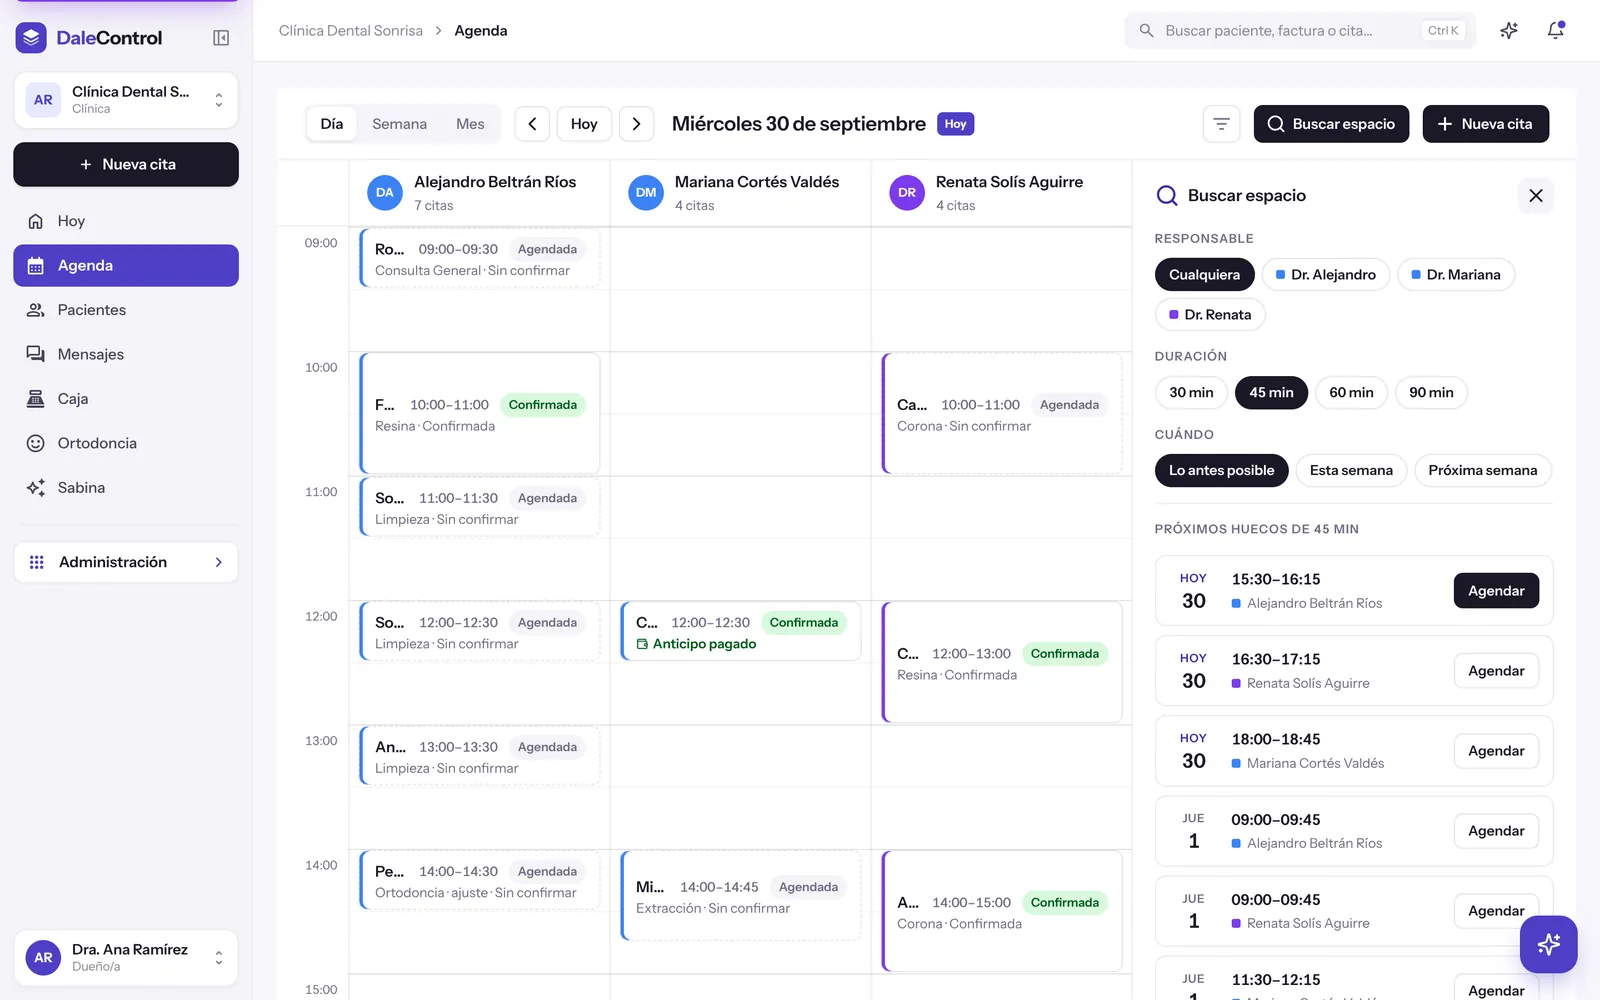Choose the Próxima semana option
Viewport: 1600px width, 1000px height.
[x=1482, y=471]
